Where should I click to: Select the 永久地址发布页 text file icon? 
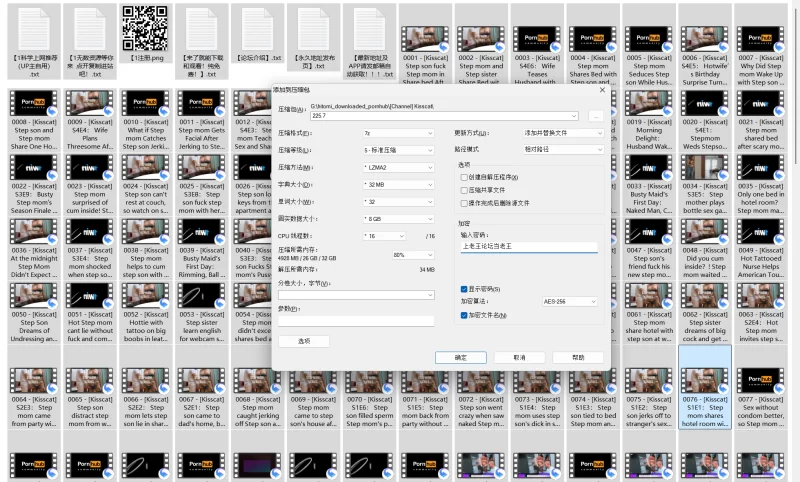[315, 27]
